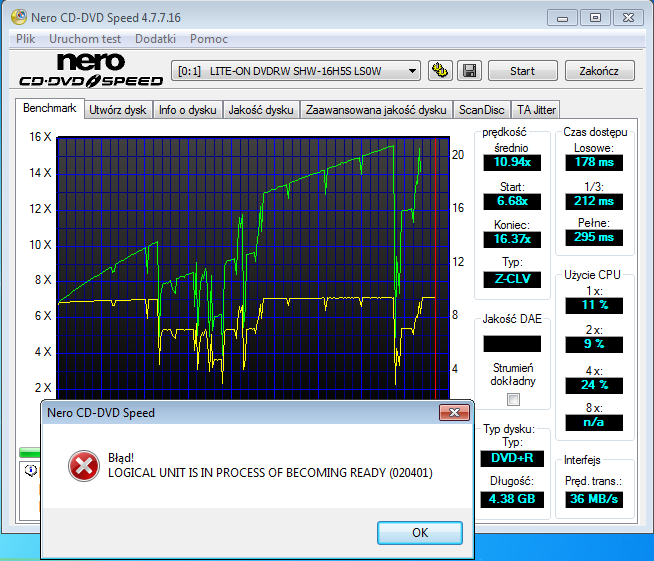The image size is (654, 561).
Task: Click the floppy disk save icon
Action: (x=469, y=70)
